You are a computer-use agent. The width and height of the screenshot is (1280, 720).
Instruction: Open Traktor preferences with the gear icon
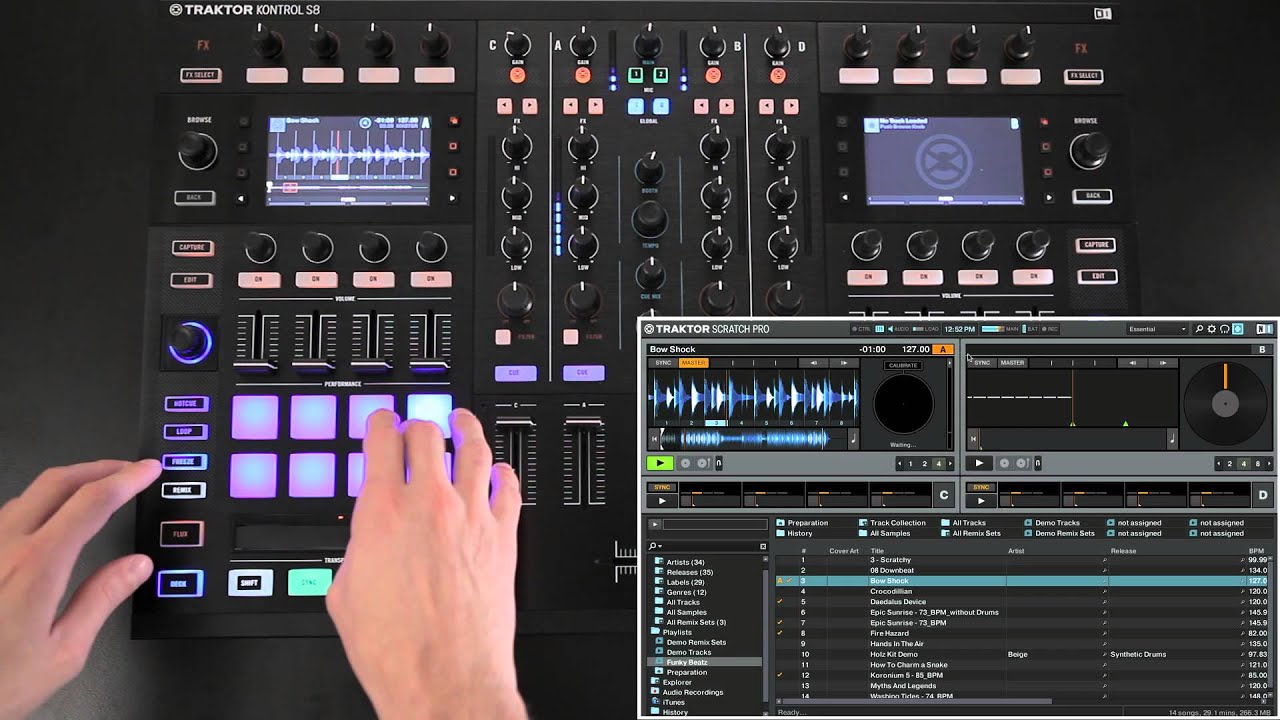pyautogui.click(x=1211, y=329)
